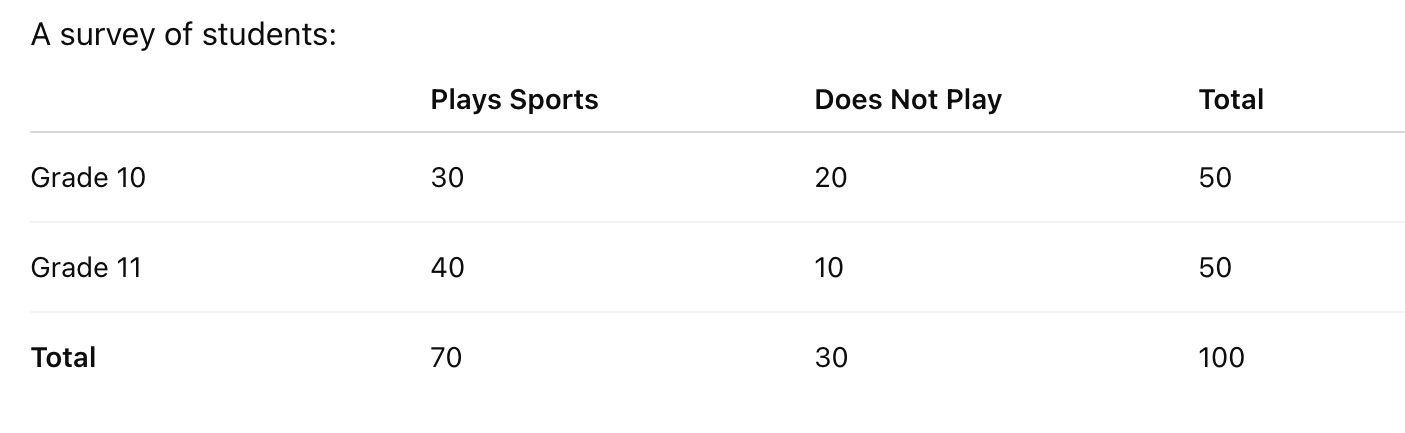
Task: Click the 'Grade 11' row label
Action: [x=86, y=268]
